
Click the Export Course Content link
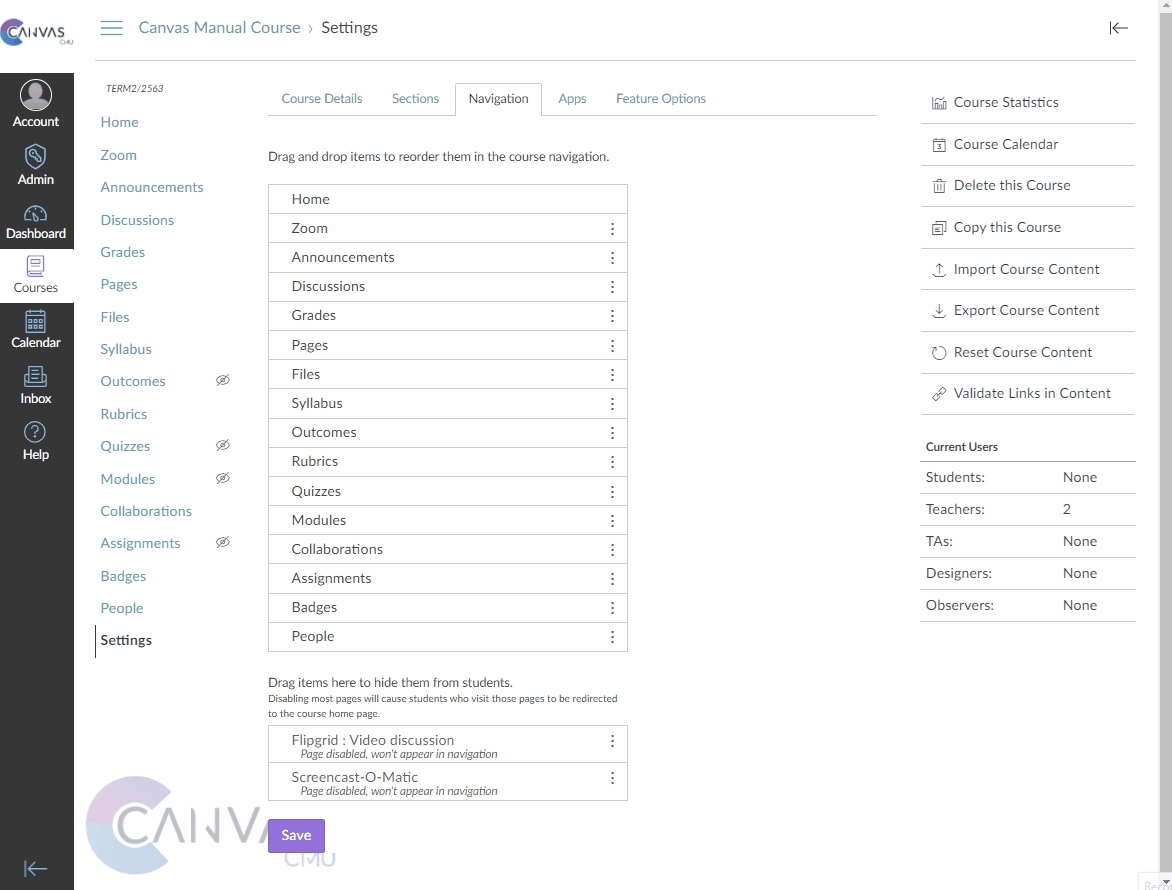pyautogui.click(x=1026, y=311)
